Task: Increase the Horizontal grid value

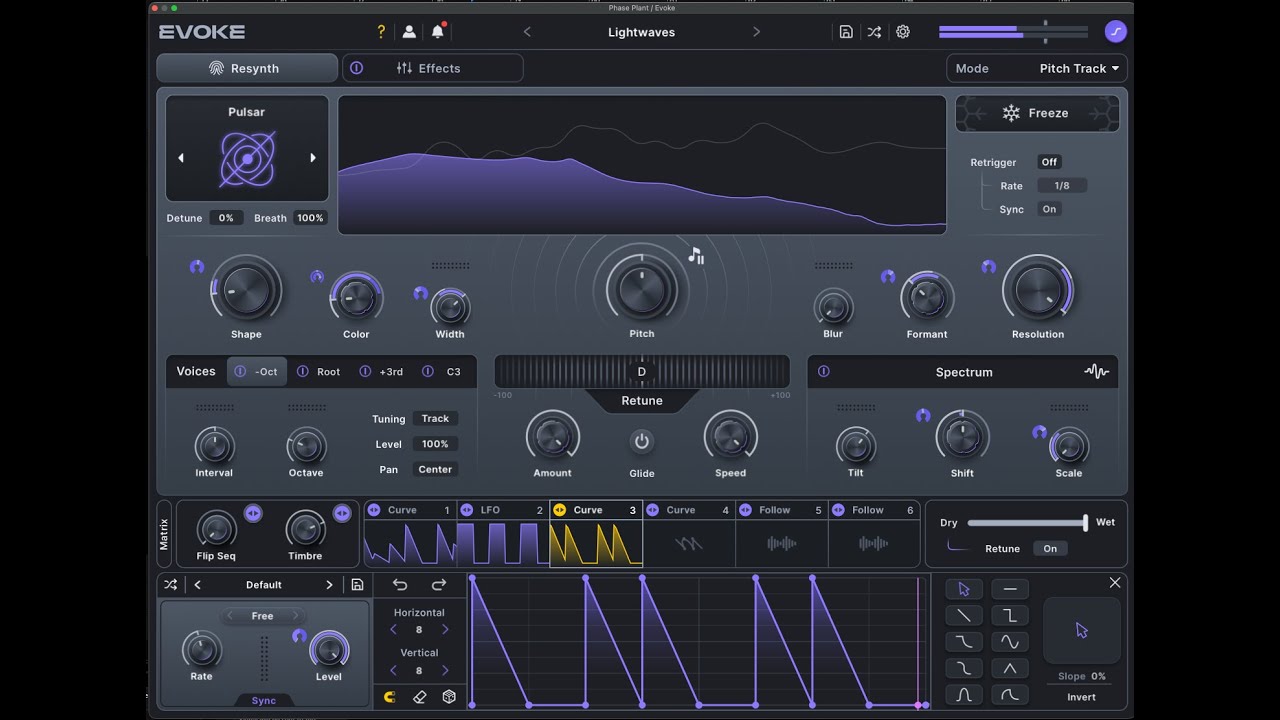Action: pos(445,630)
